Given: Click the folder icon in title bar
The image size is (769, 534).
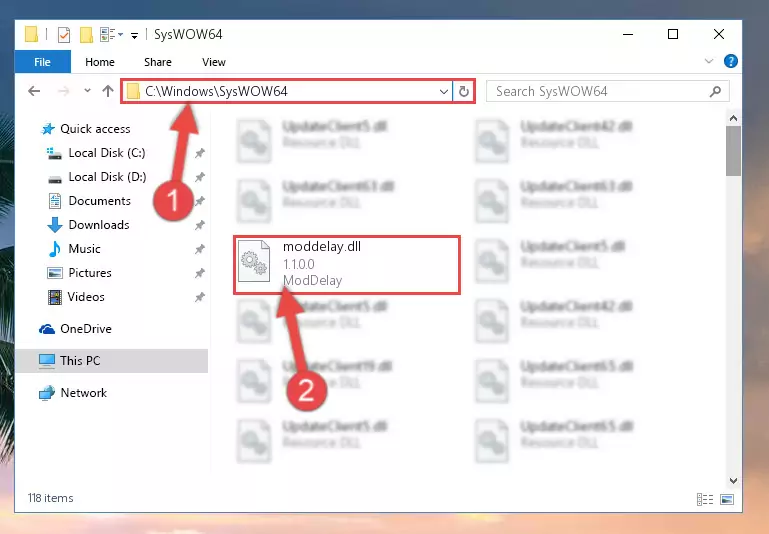Looking at the screenshot, I should [31, 34].
